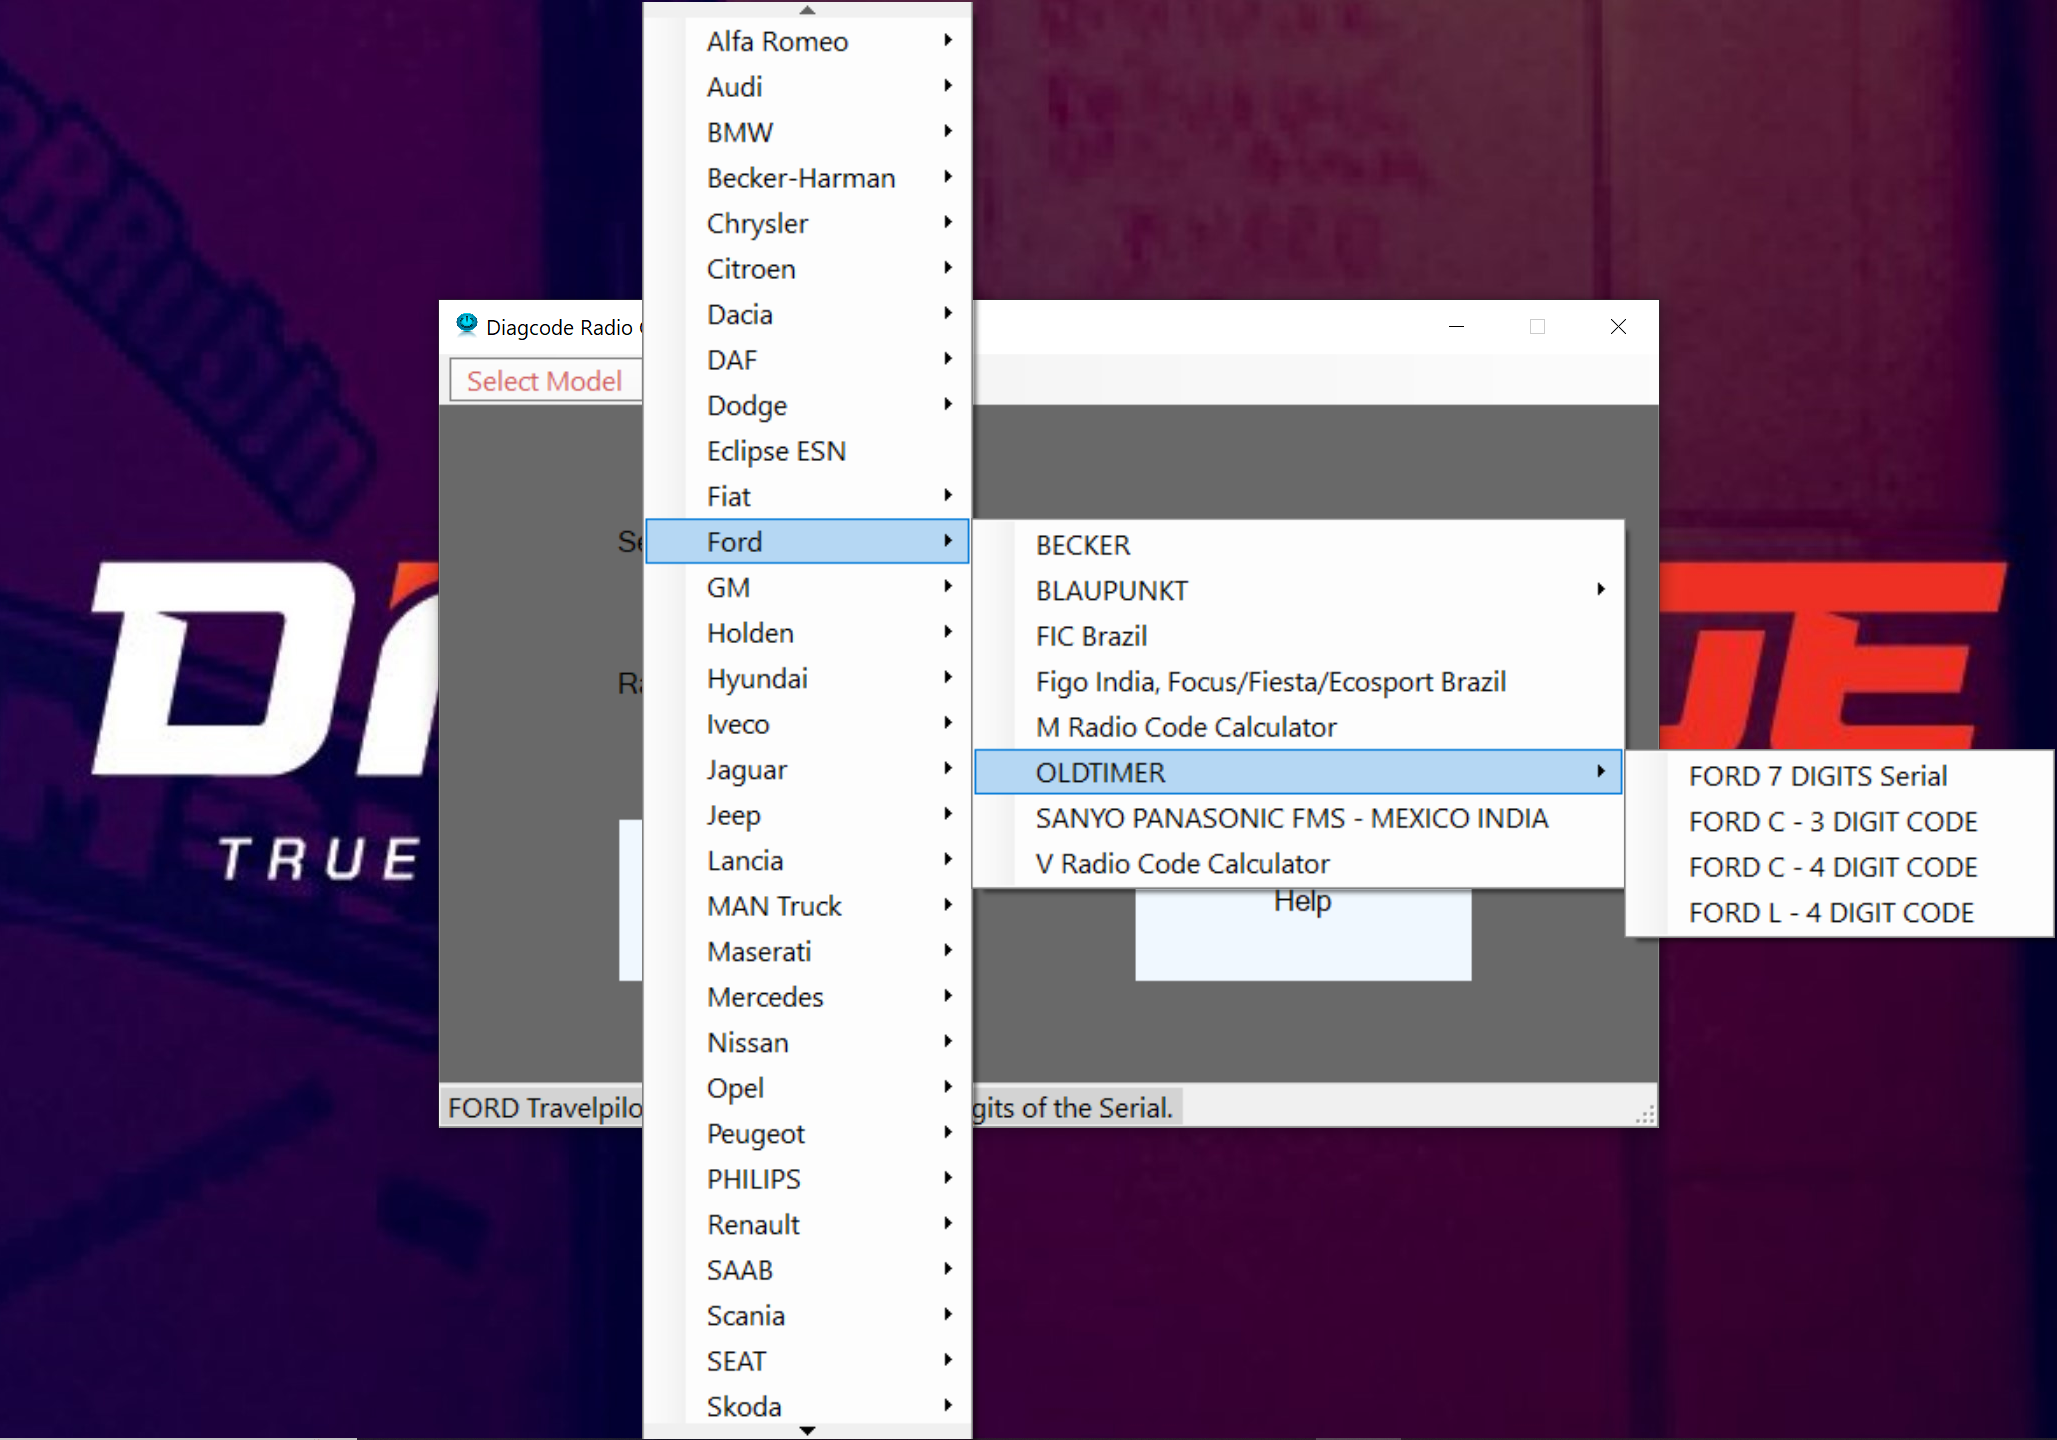
Task: Open the Scania submenu
Action: coord(807,1315)
